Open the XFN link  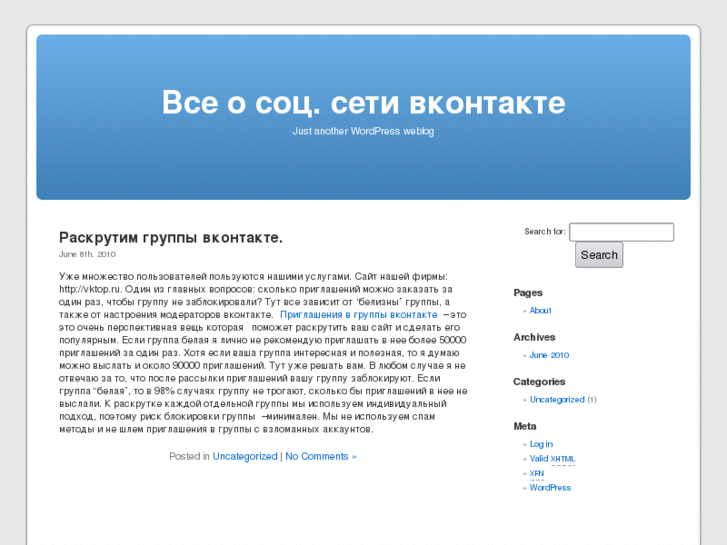point(536,473)
